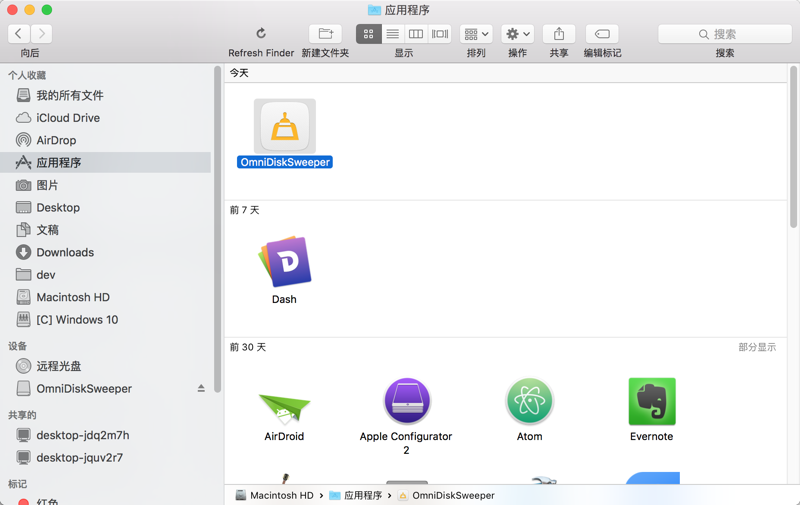
Task: Click the 今天 group header
Action: [x=239, y=73]
